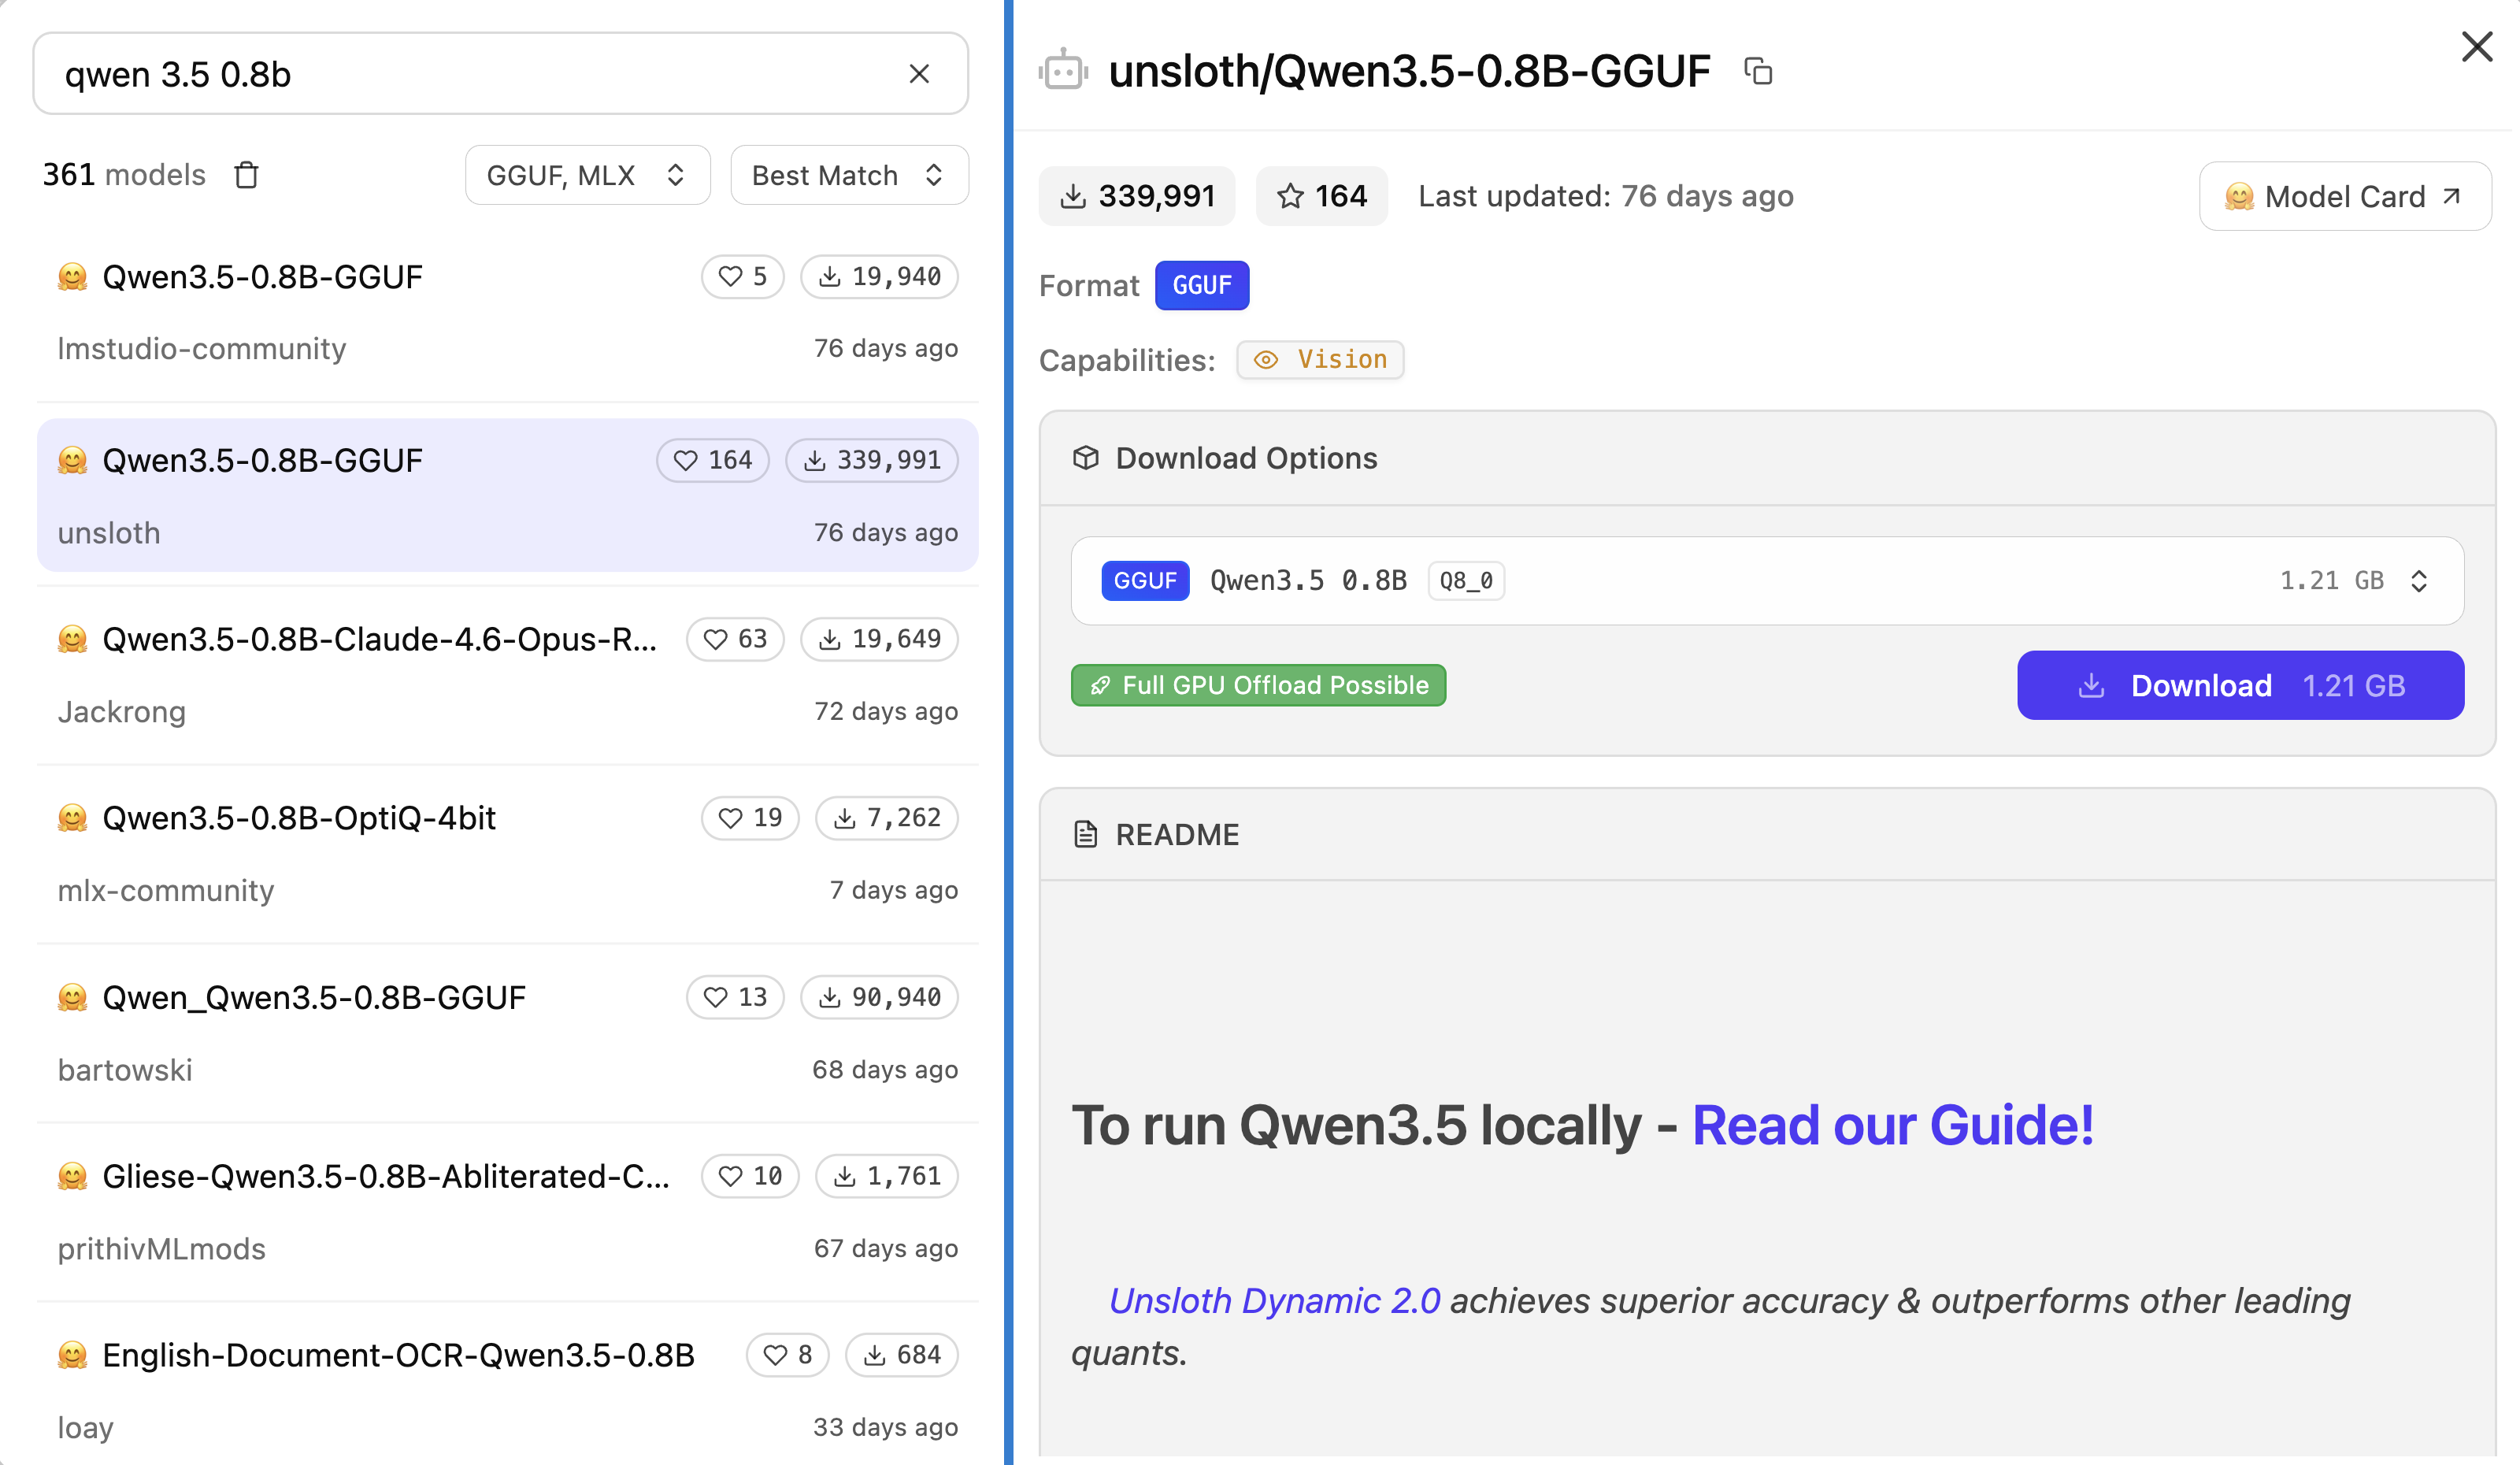Click the 8 likes badge on English-Document-OCR row

[x=788, y=1355]
